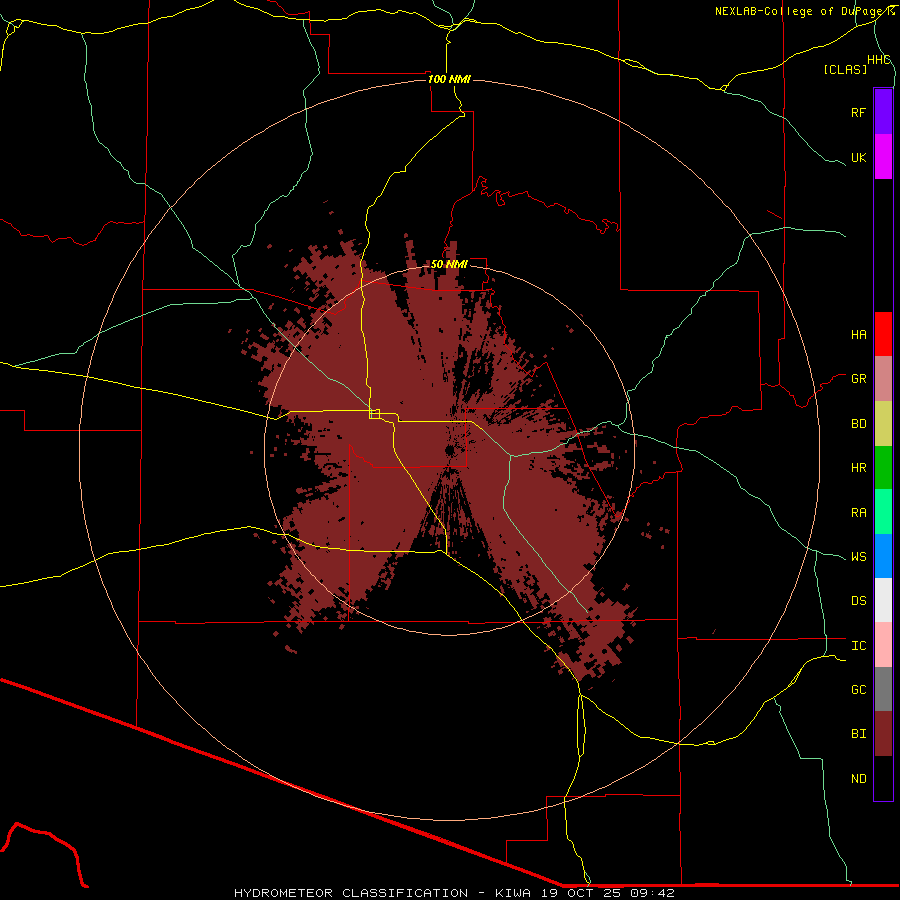Click the [CLAS] units label

coord(845,69)
